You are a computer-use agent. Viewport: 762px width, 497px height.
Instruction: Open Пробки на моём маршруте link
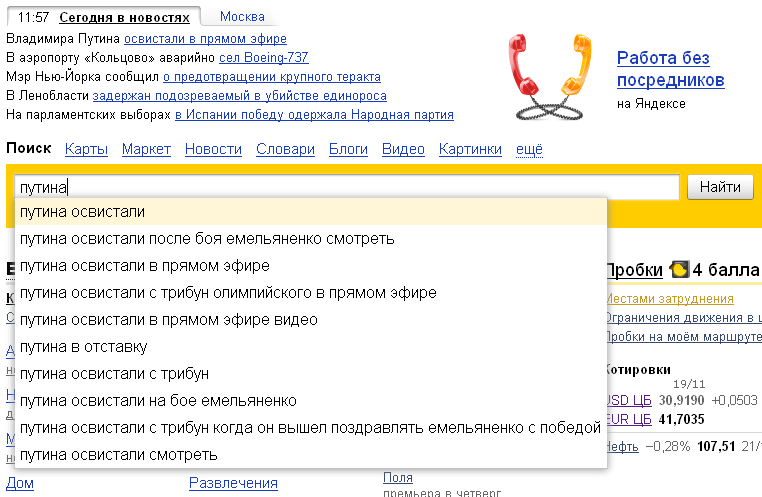[685, 337]
